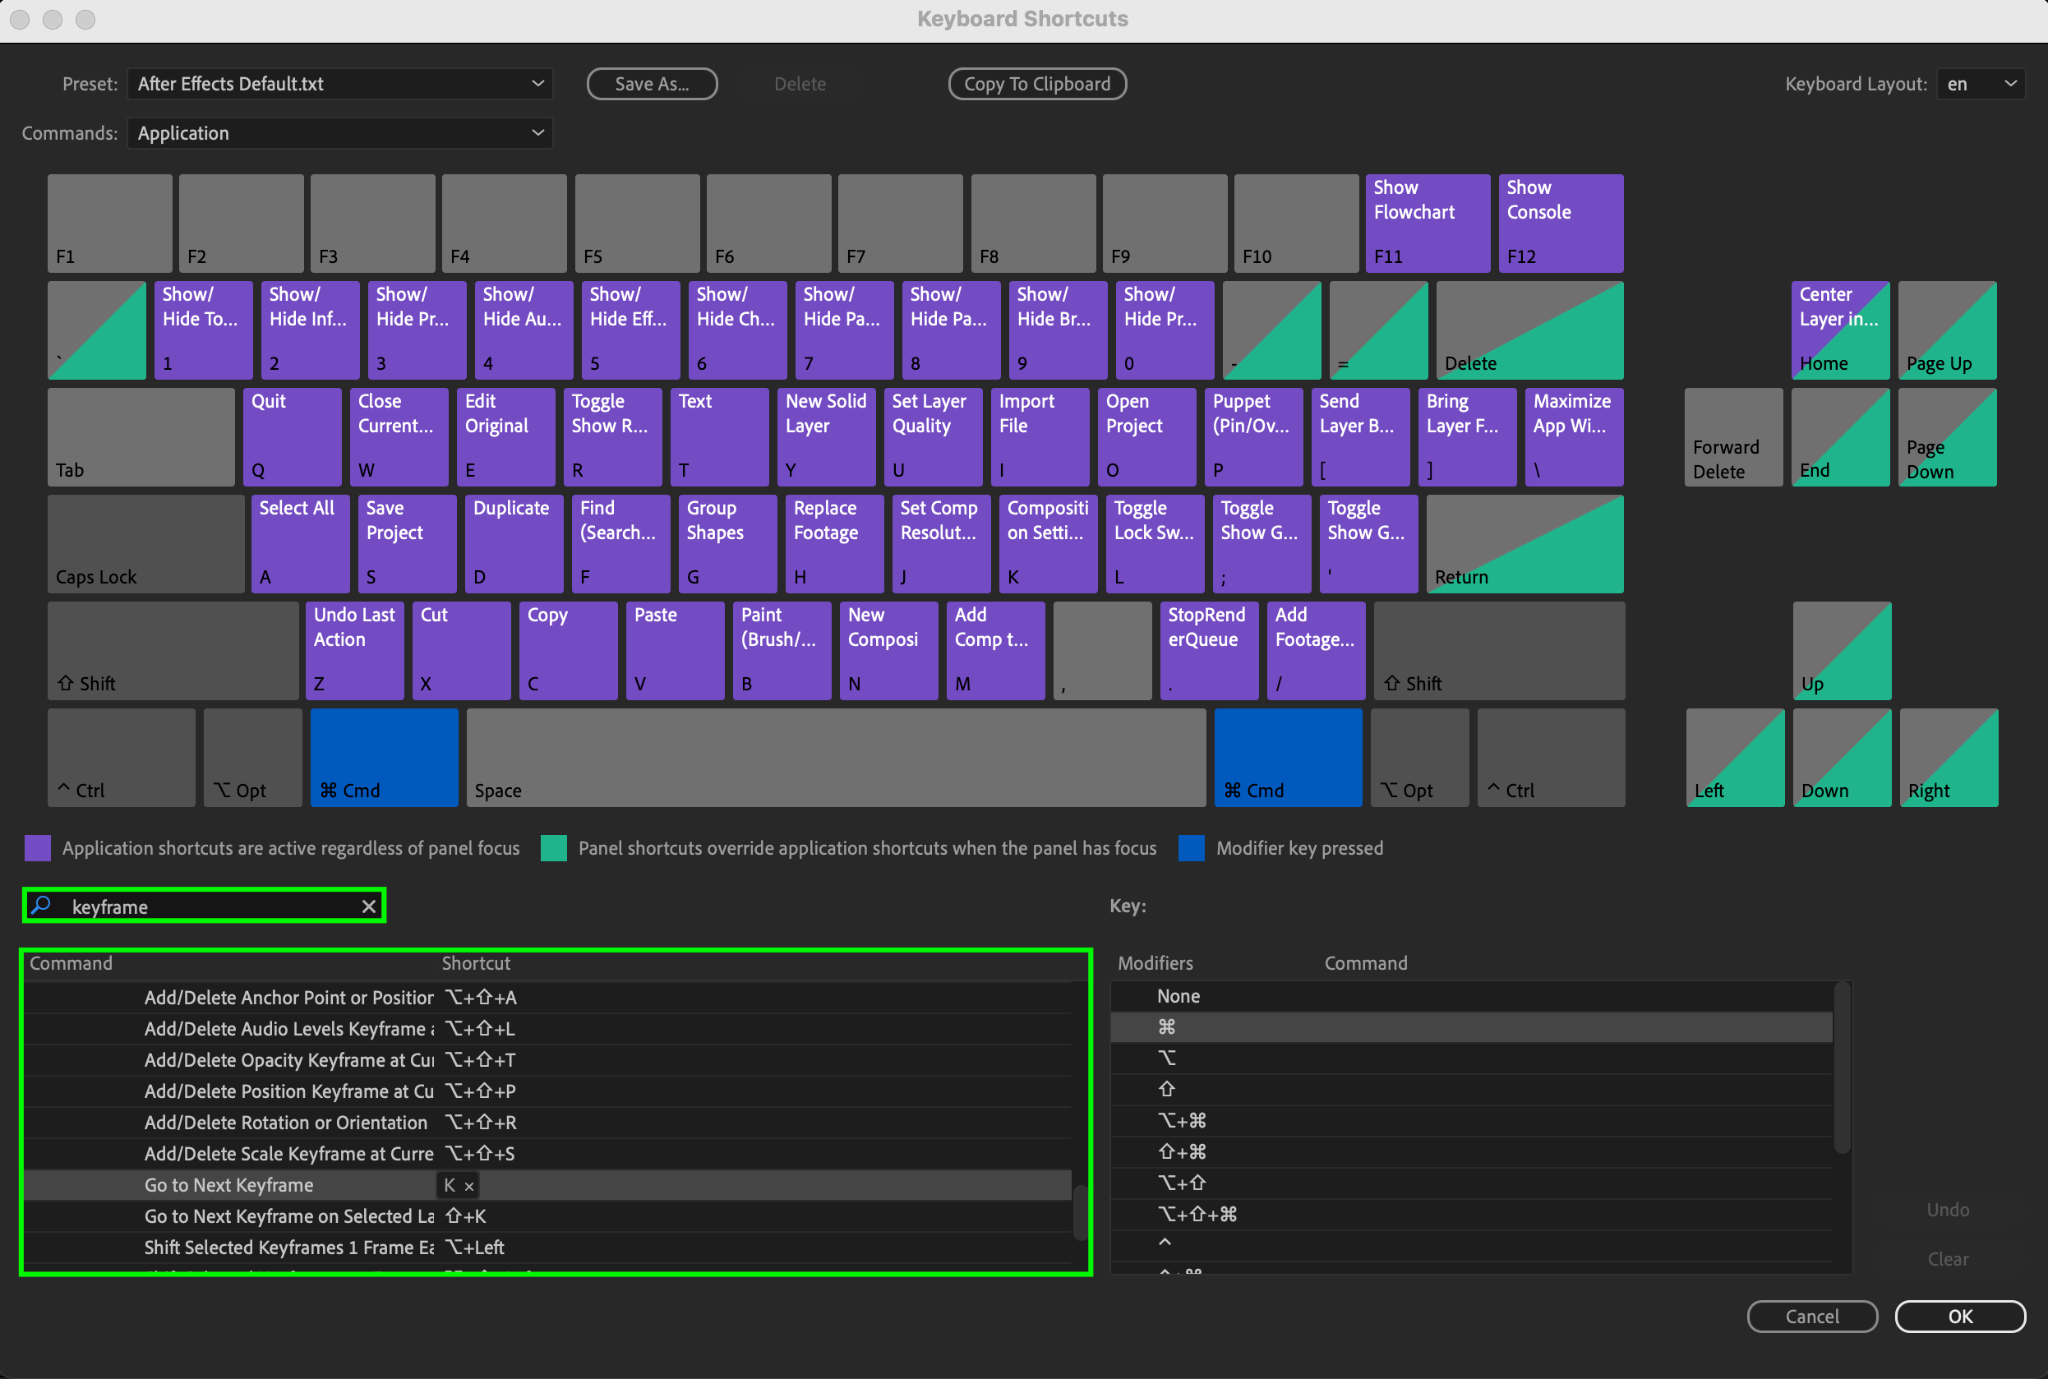Select Go to Next Keyframe command row
Screen dimensions: 2048x1379
(x=229, y=1185)
